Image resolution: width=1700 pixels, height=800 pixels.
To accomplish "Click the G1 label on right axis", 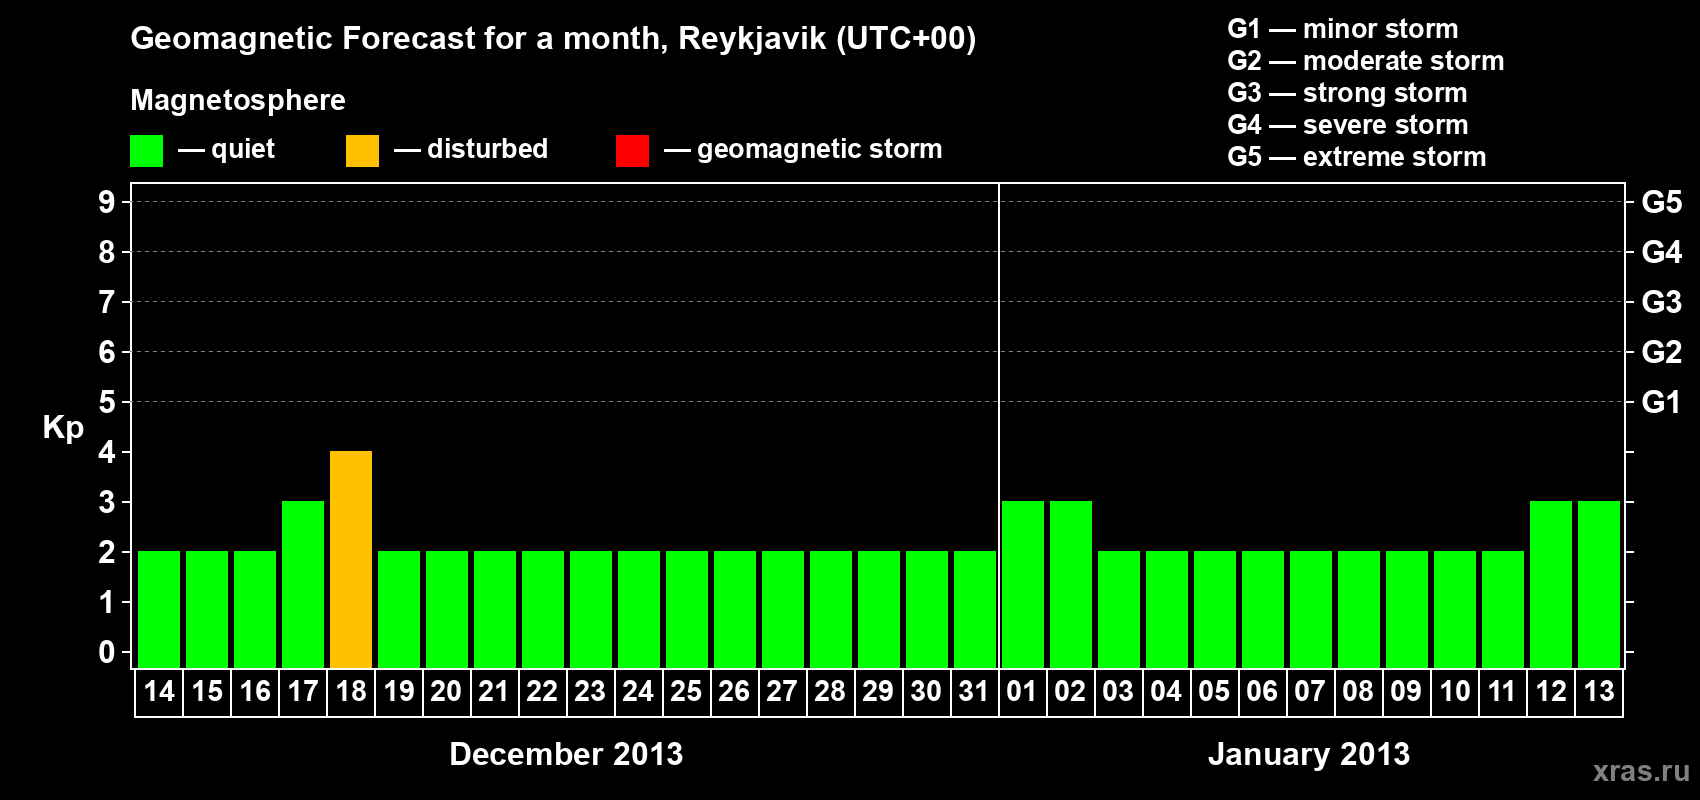I will pos(1662,402).
